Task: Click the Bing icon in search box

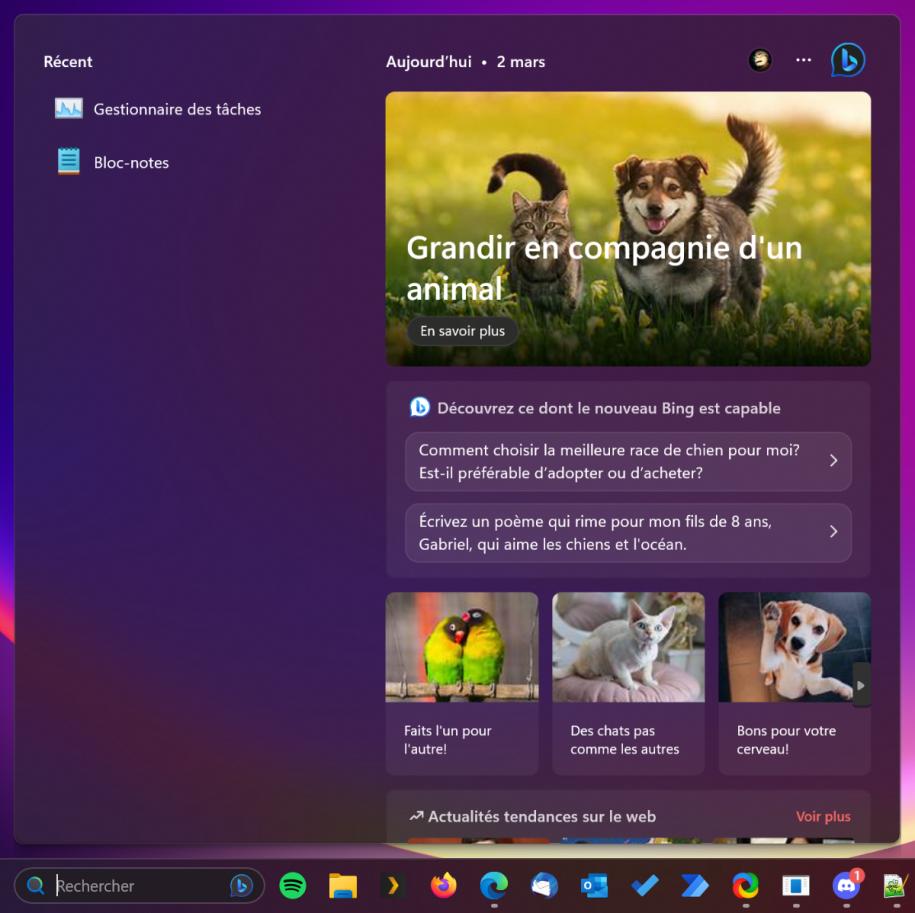Action: point(241,885)
